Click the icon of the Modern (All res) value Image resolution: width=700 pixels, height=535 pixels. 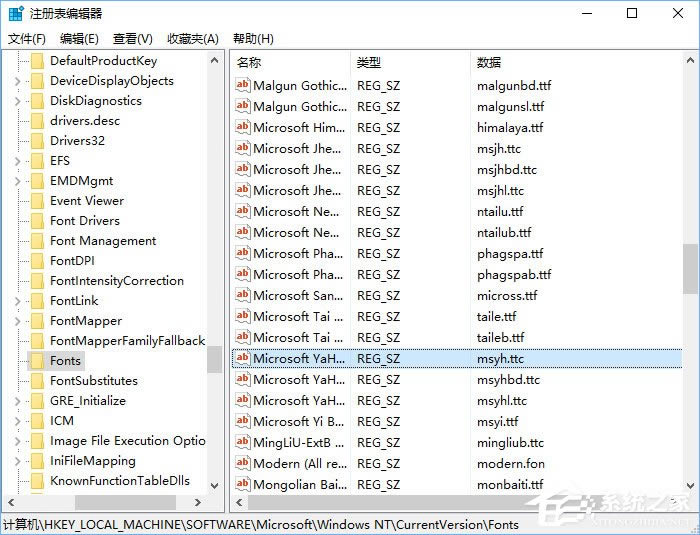pos(242,463)
